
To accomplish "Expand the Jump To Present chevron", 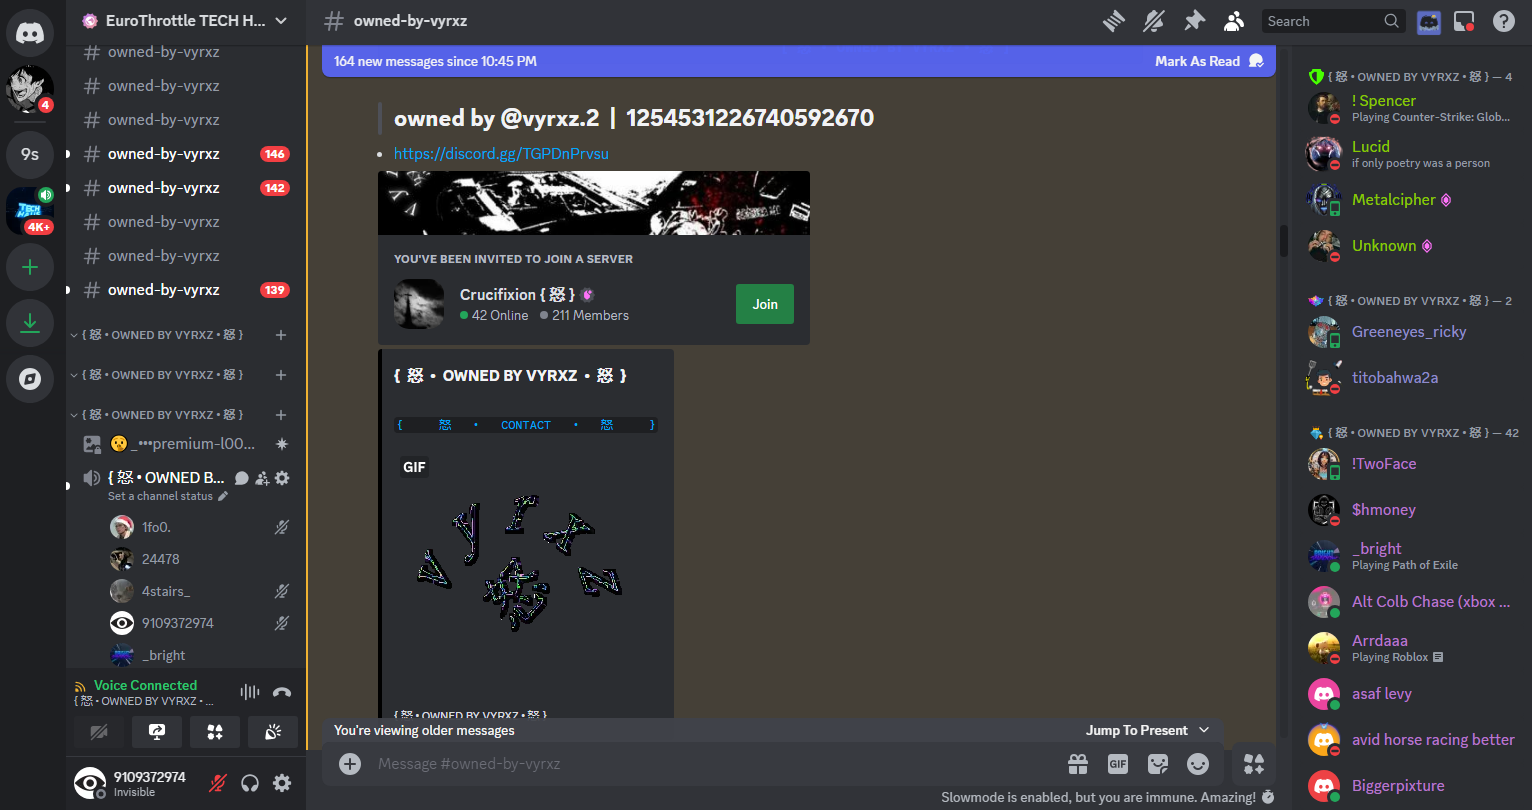I will 1204,730.
